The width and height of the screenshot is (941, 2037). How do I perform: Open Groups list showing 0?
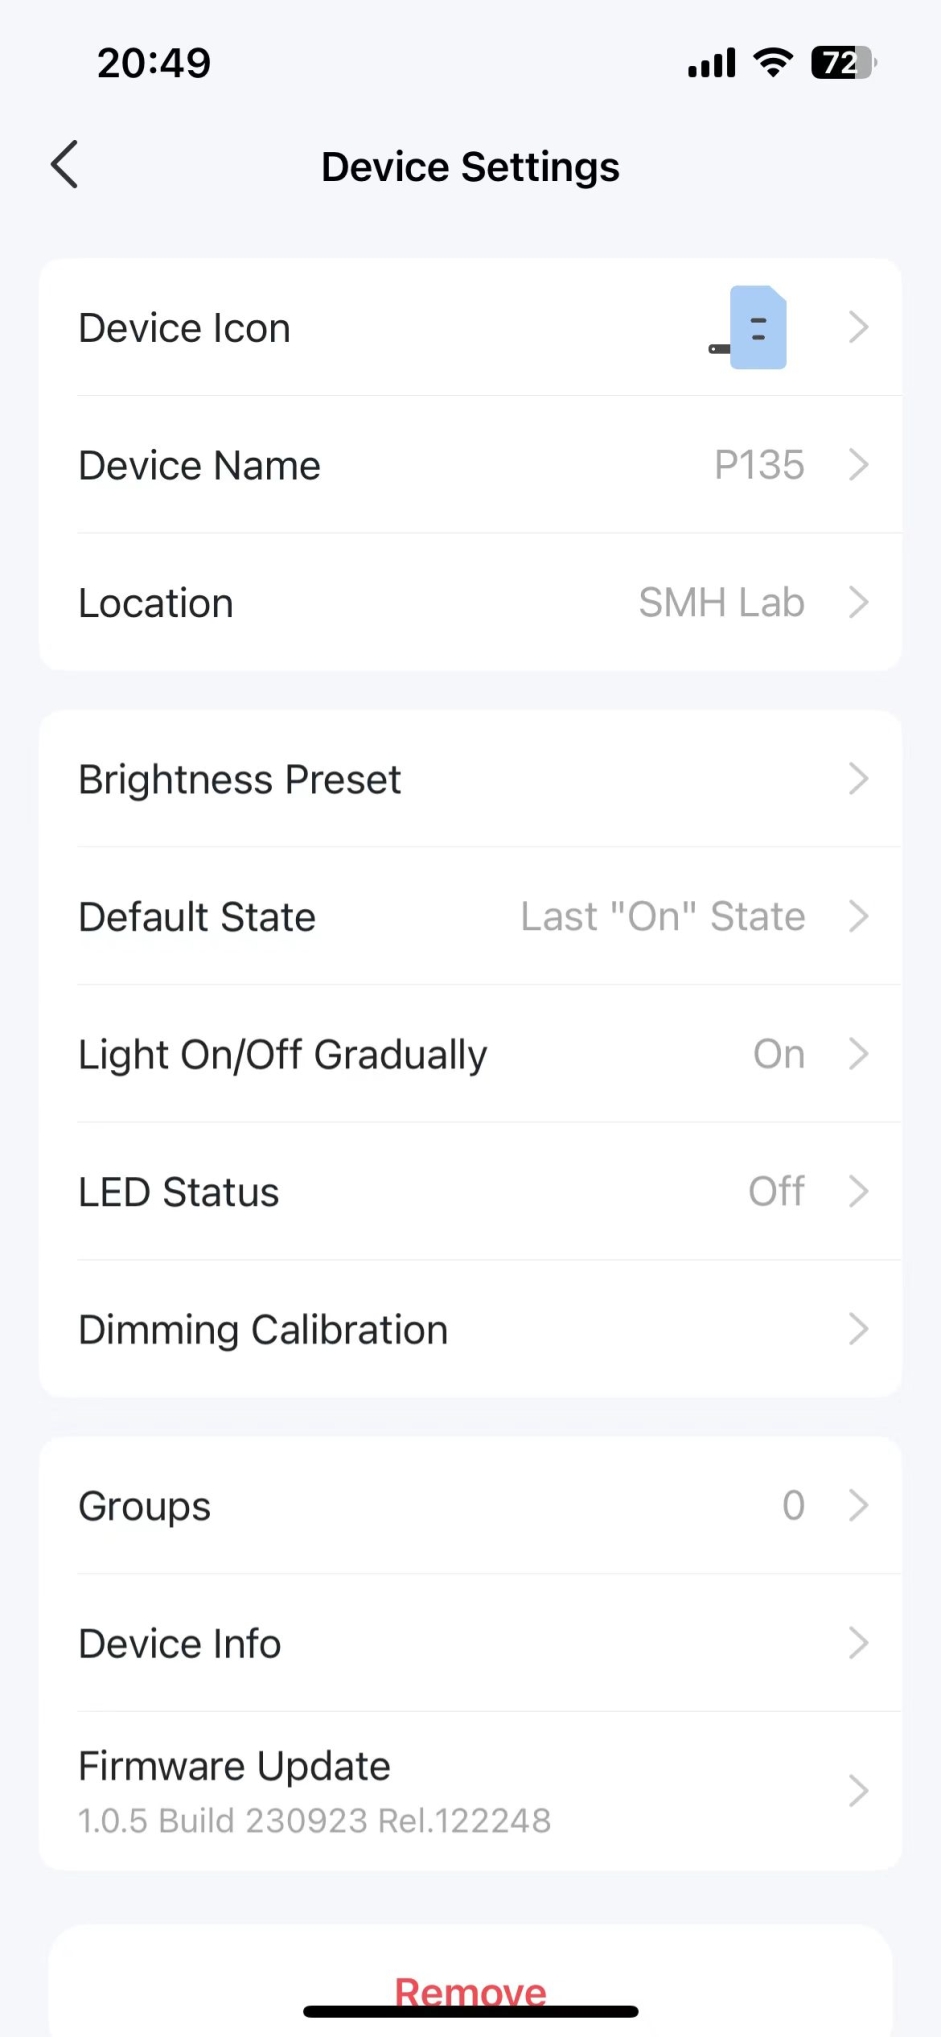click(x=470, y=1506)
